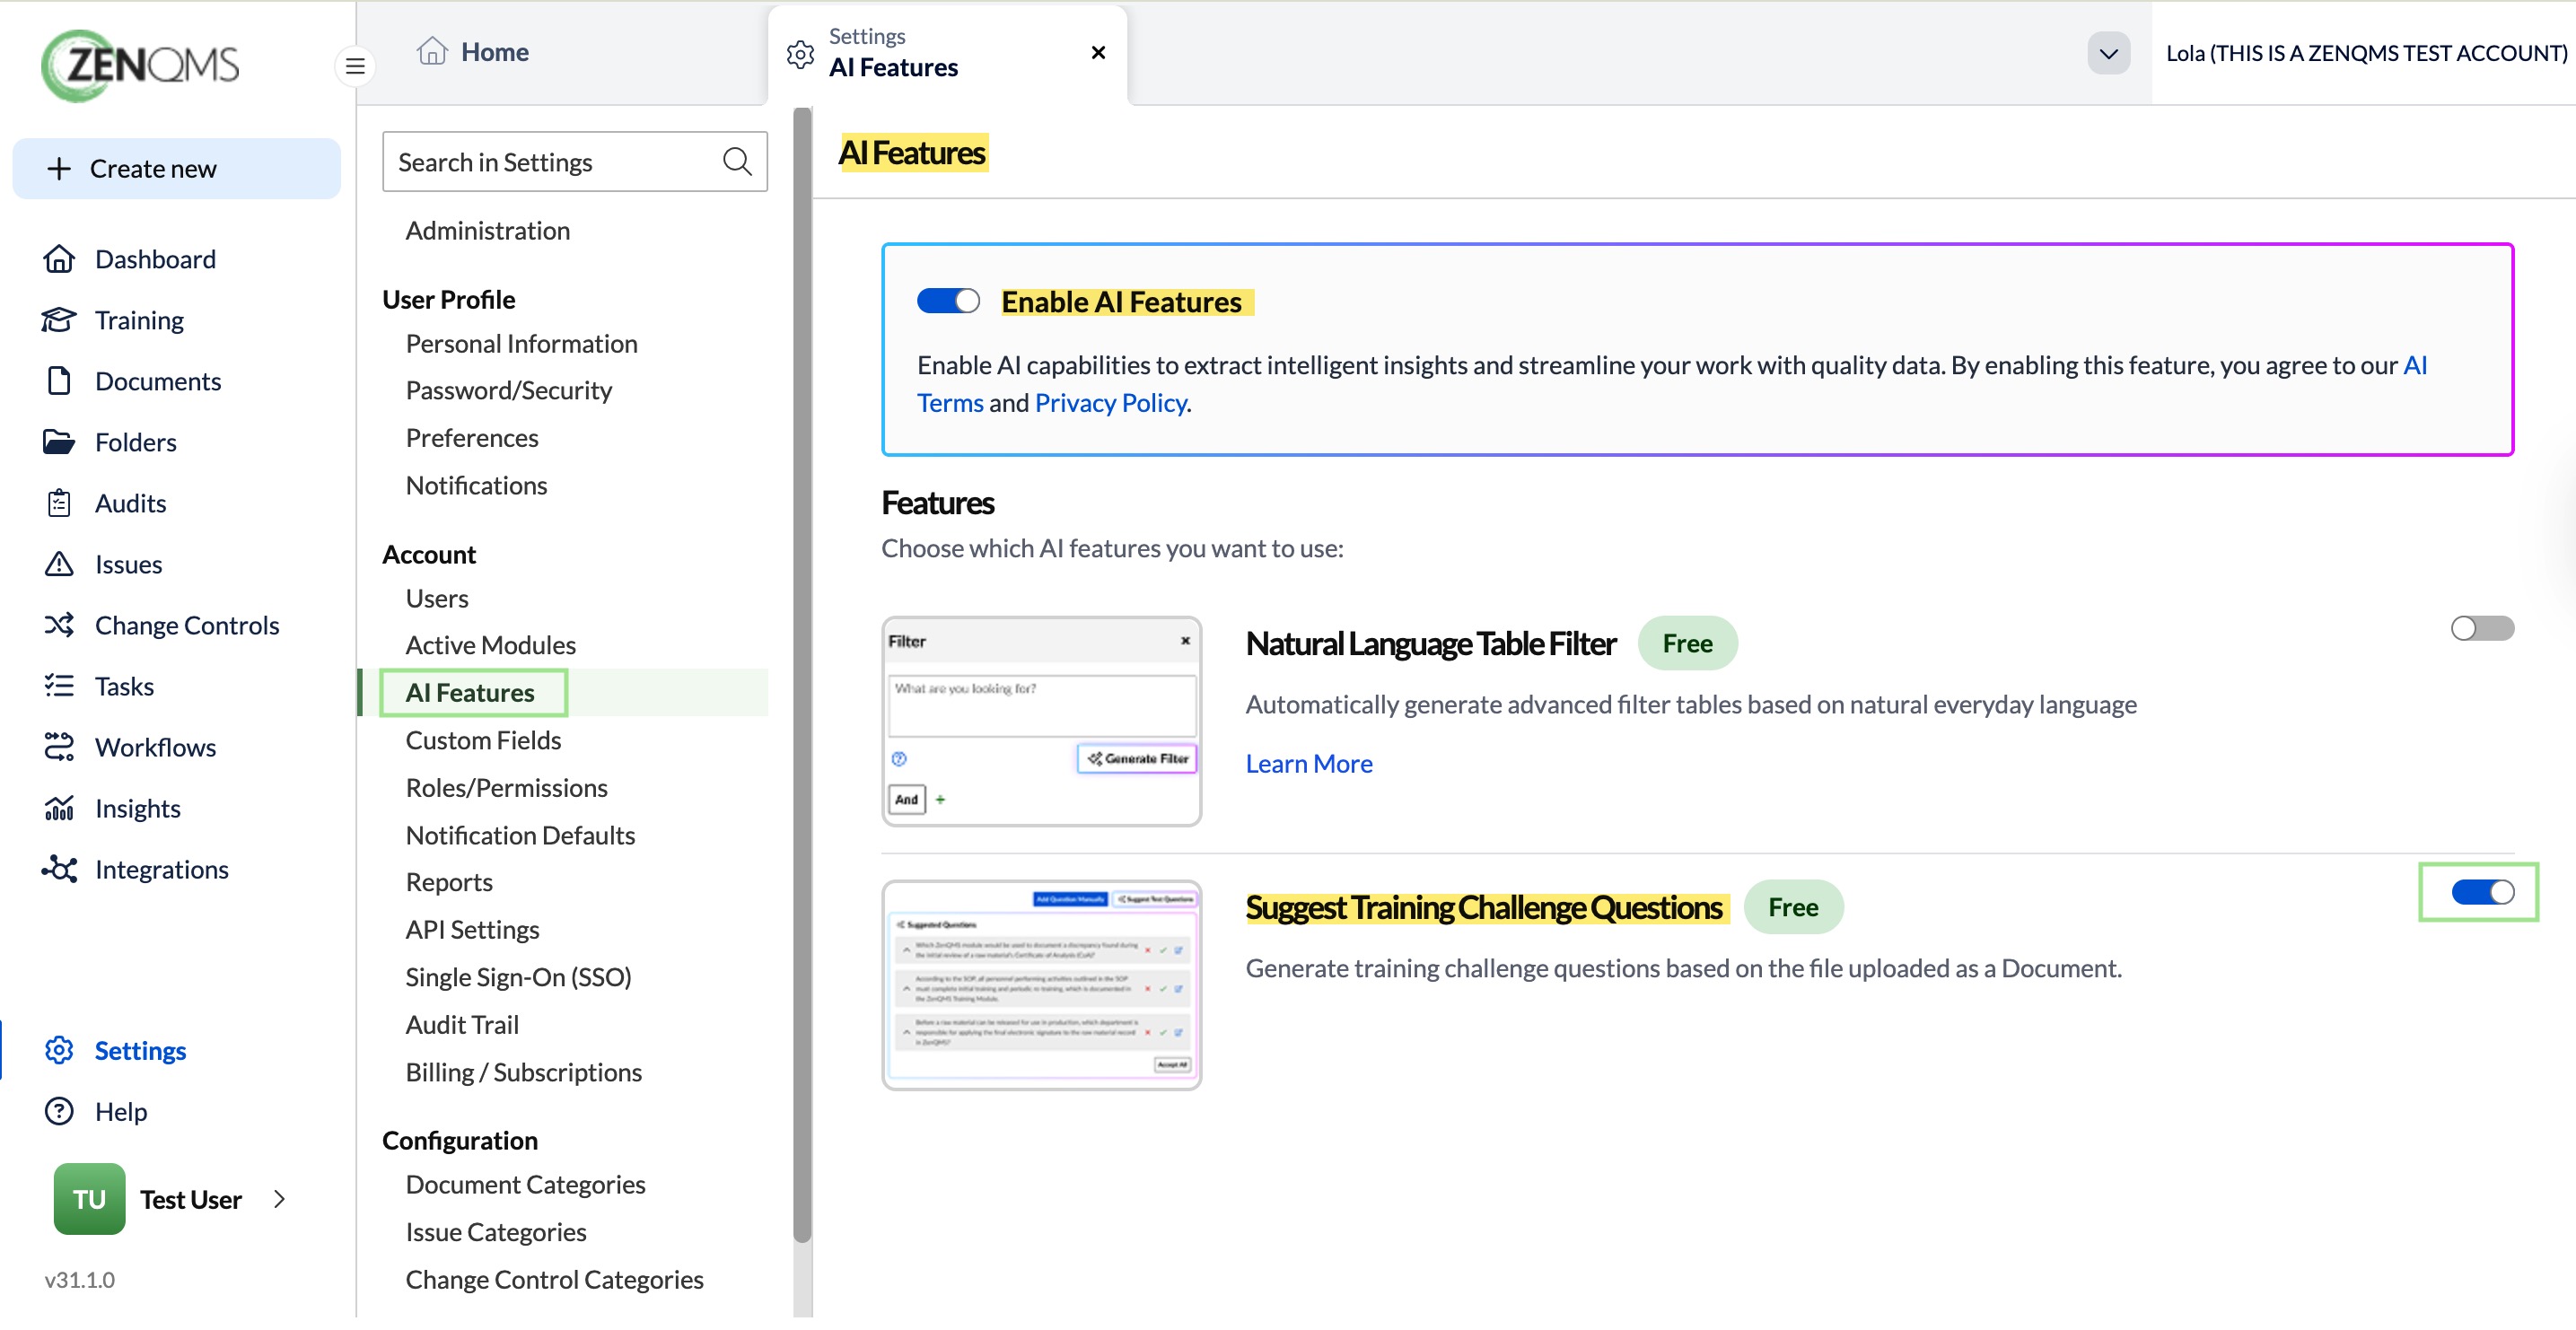The height and width of the screenshot is (1330, 2576).
Task: Open Preferences settings
Action: click(x=472, y=438)
